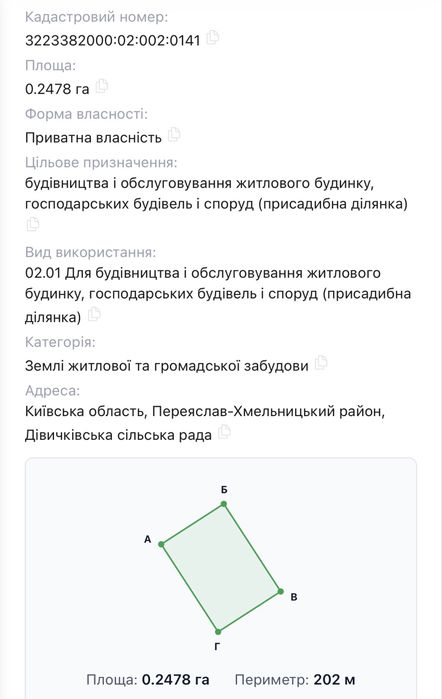The height and width of the screenshot is (699, 442).
Task: Select vertex point В on parcel diagram
Action: tap(281, 592)
